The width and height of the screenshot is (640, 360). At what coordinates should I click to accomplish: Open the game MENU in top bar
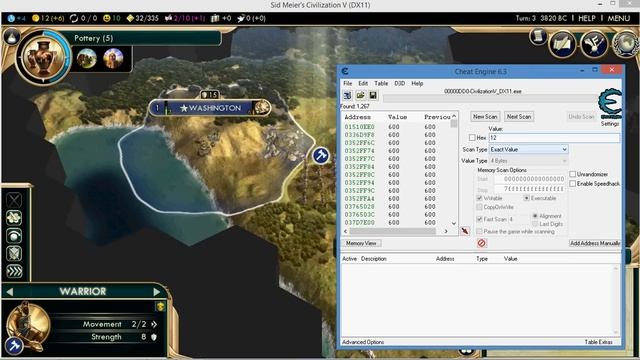click(x=618, y=18)
